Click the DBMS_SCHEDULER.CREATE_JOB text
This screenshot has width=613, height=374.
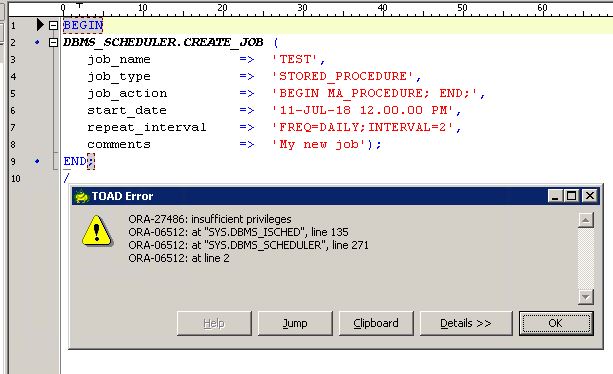163,42
